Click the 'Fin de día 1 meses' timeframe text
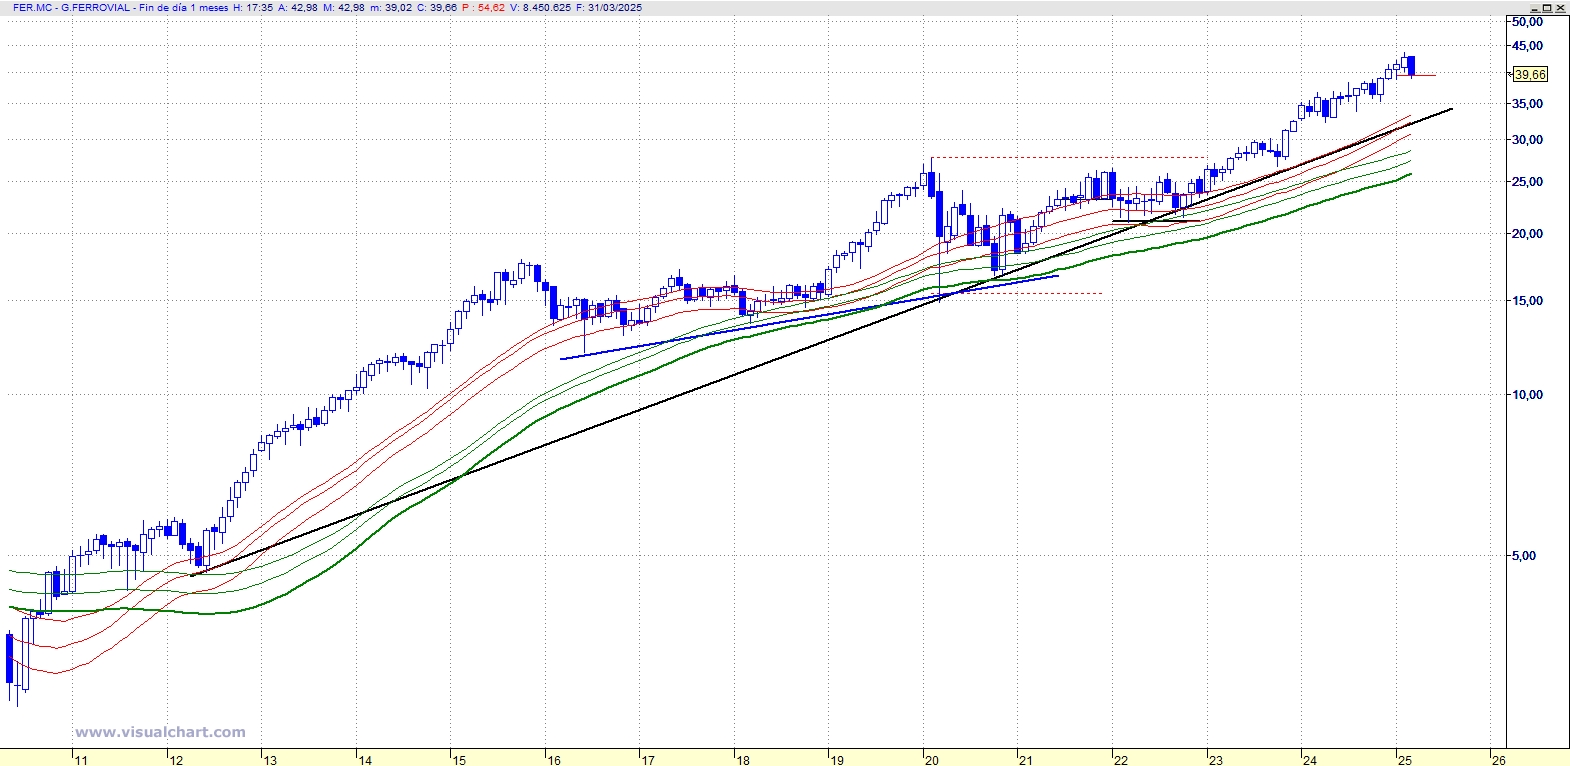The width and height of the screenshot is (1570, 766). click(184, 7)
